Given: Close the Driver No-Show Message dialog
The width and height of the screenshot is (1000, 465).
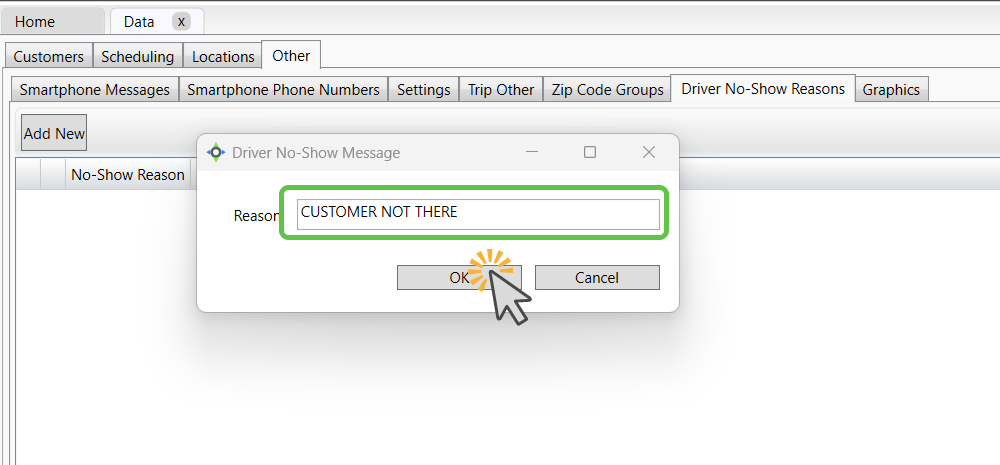Looking at the screenshot, I should (x=649, y=152).
